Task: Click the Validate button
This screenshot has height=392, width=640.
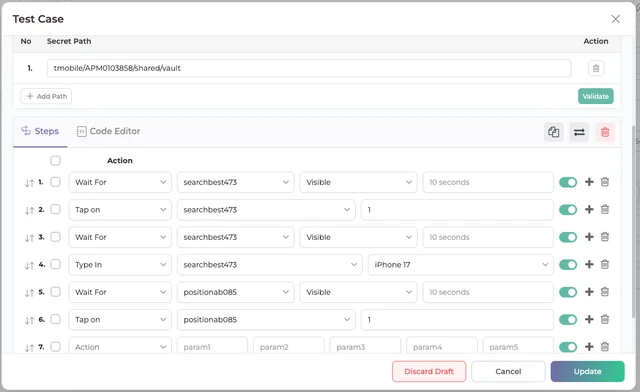Action: 595,96
